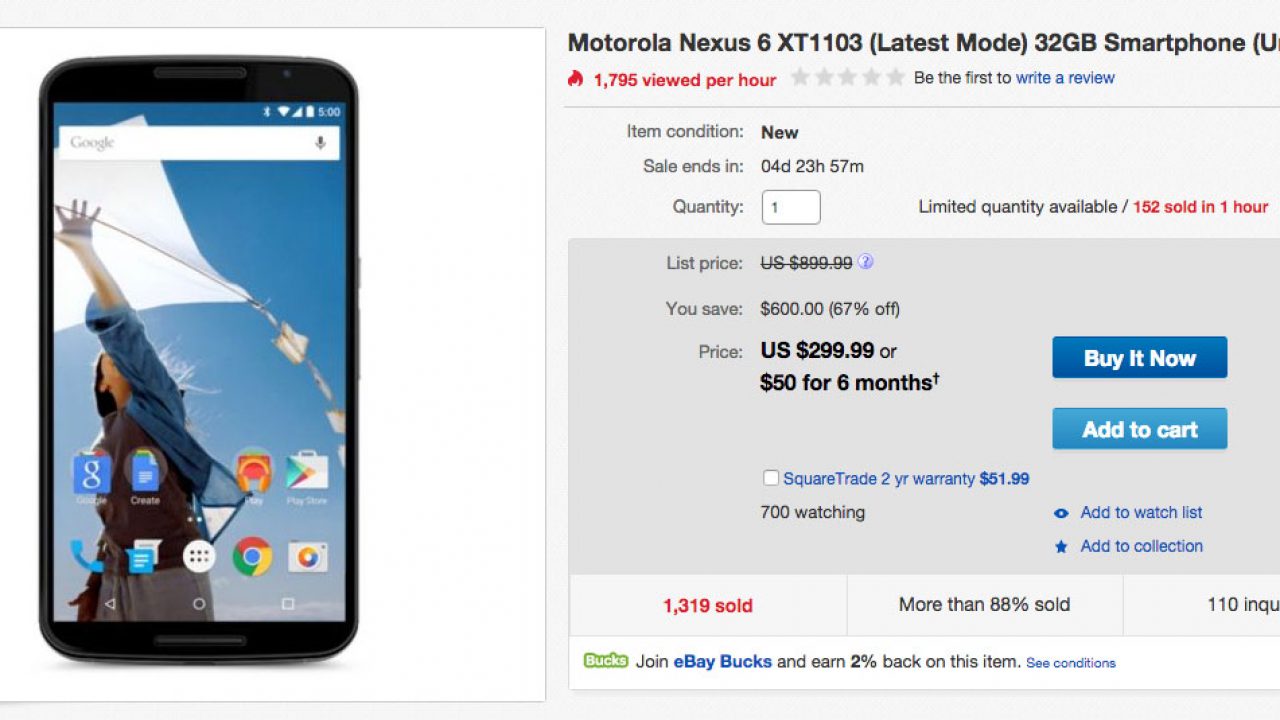
Task: Click the Nexus 6 product image
Action: pyautogui.click(x=199, y=360)
